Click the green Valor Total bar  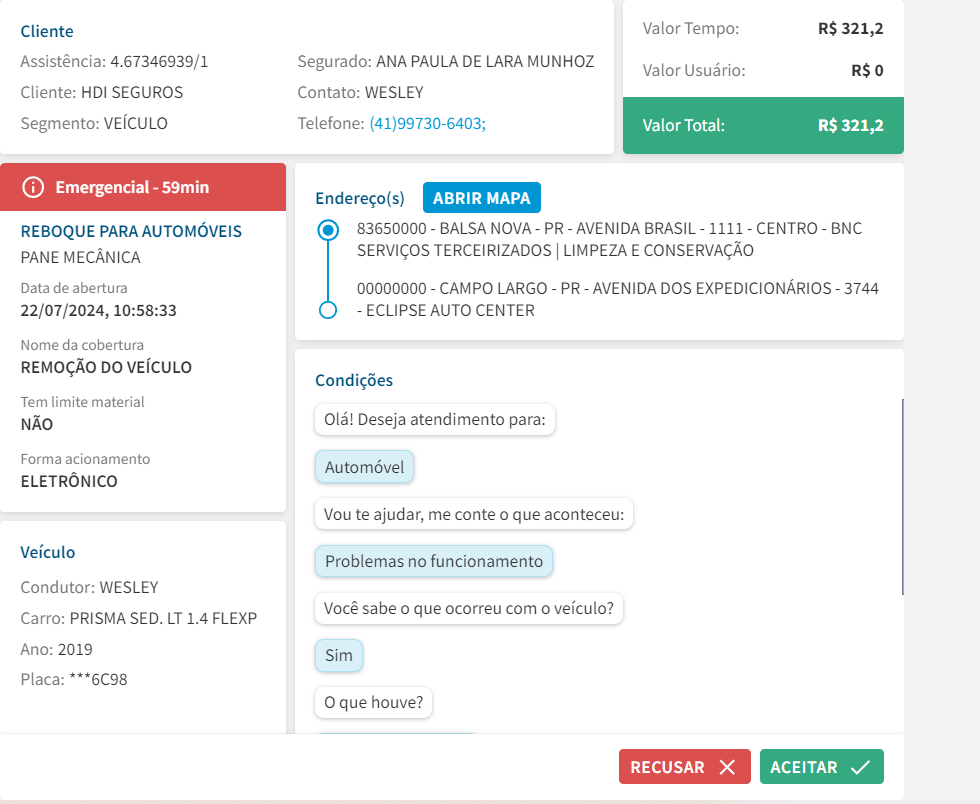pyautogui.click(x=763, y=125)
